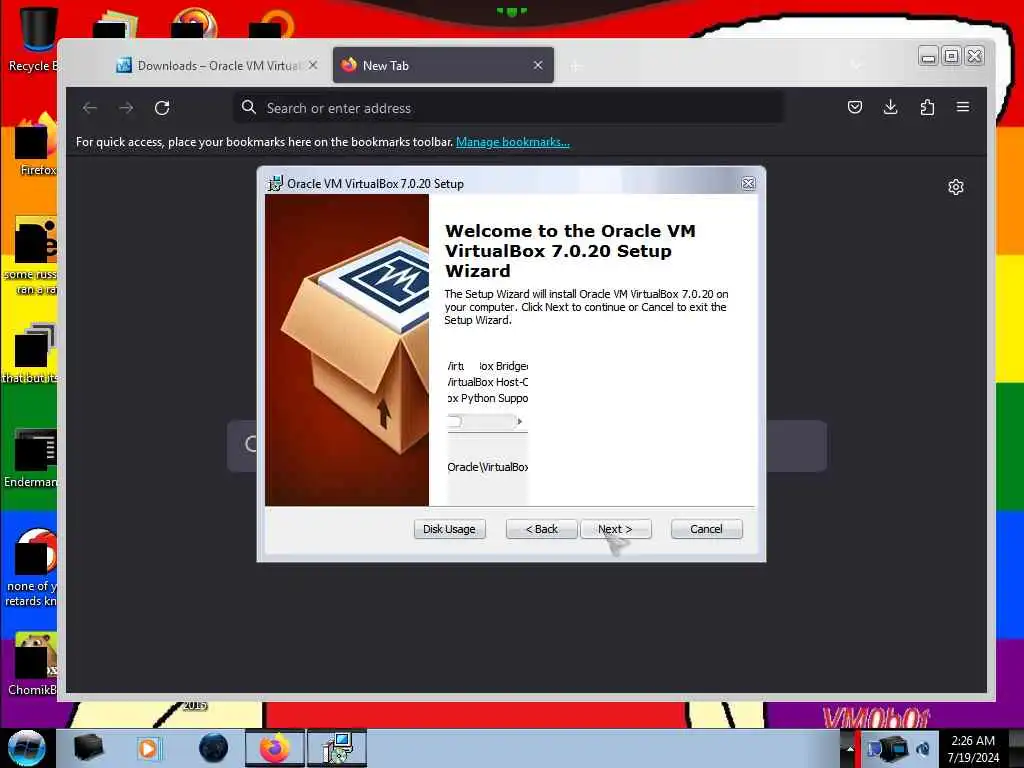Viewport: 1024px width, 768px height.
Task: Reload the current Firefox page
Action: pos(162,108)
